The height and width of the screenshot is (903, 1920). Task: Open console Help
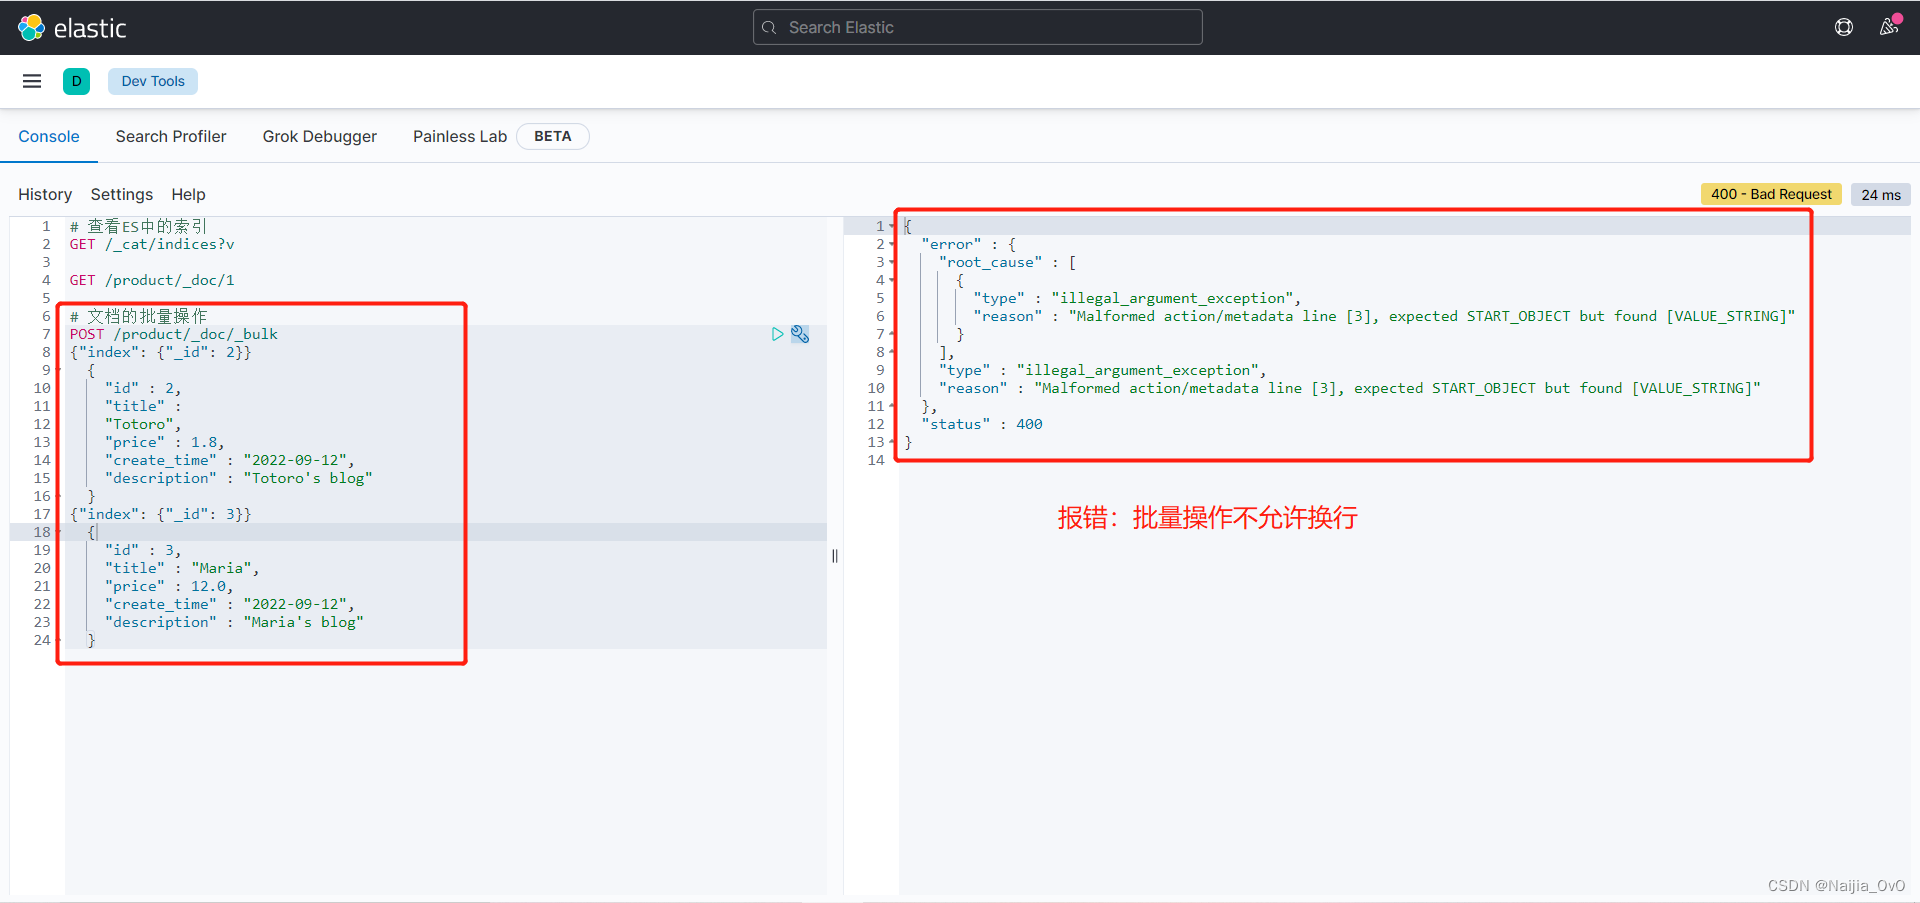tap(188, 194)
